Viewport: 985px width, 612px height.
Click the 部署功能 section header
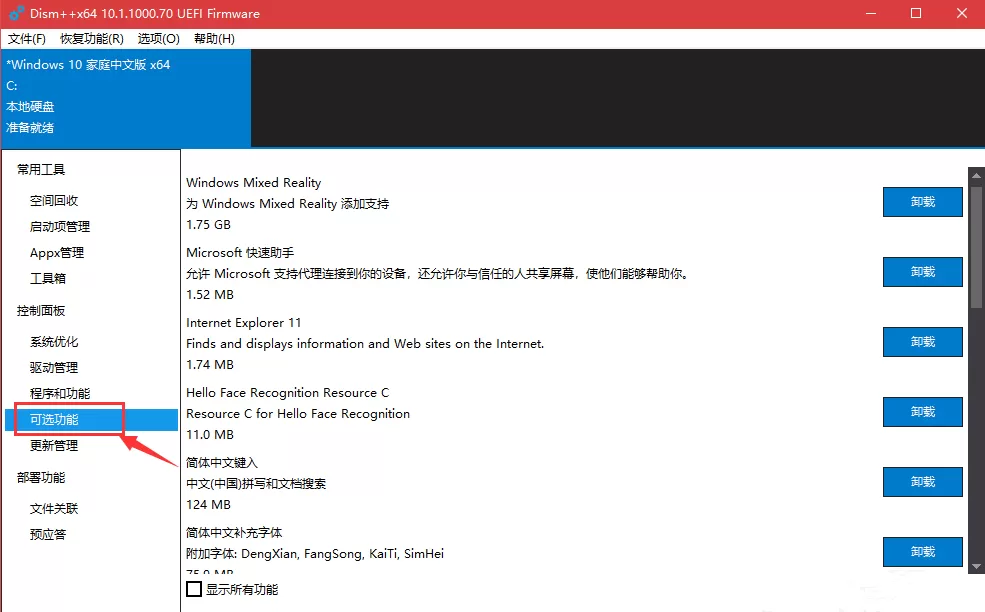tap(41, 478)
